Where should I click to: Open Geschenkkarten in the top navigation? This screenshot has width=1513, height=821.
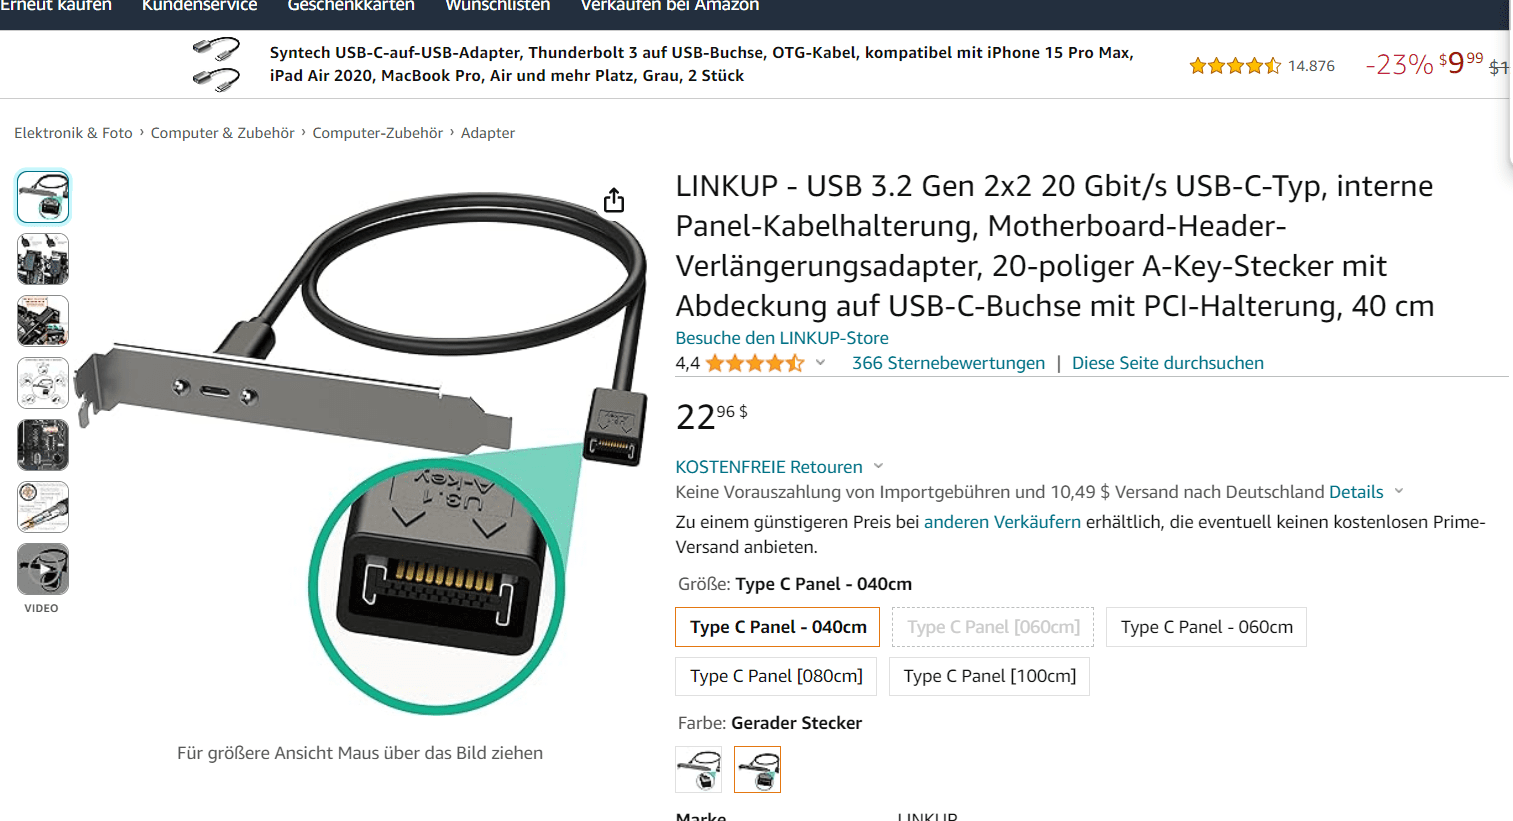351,6
